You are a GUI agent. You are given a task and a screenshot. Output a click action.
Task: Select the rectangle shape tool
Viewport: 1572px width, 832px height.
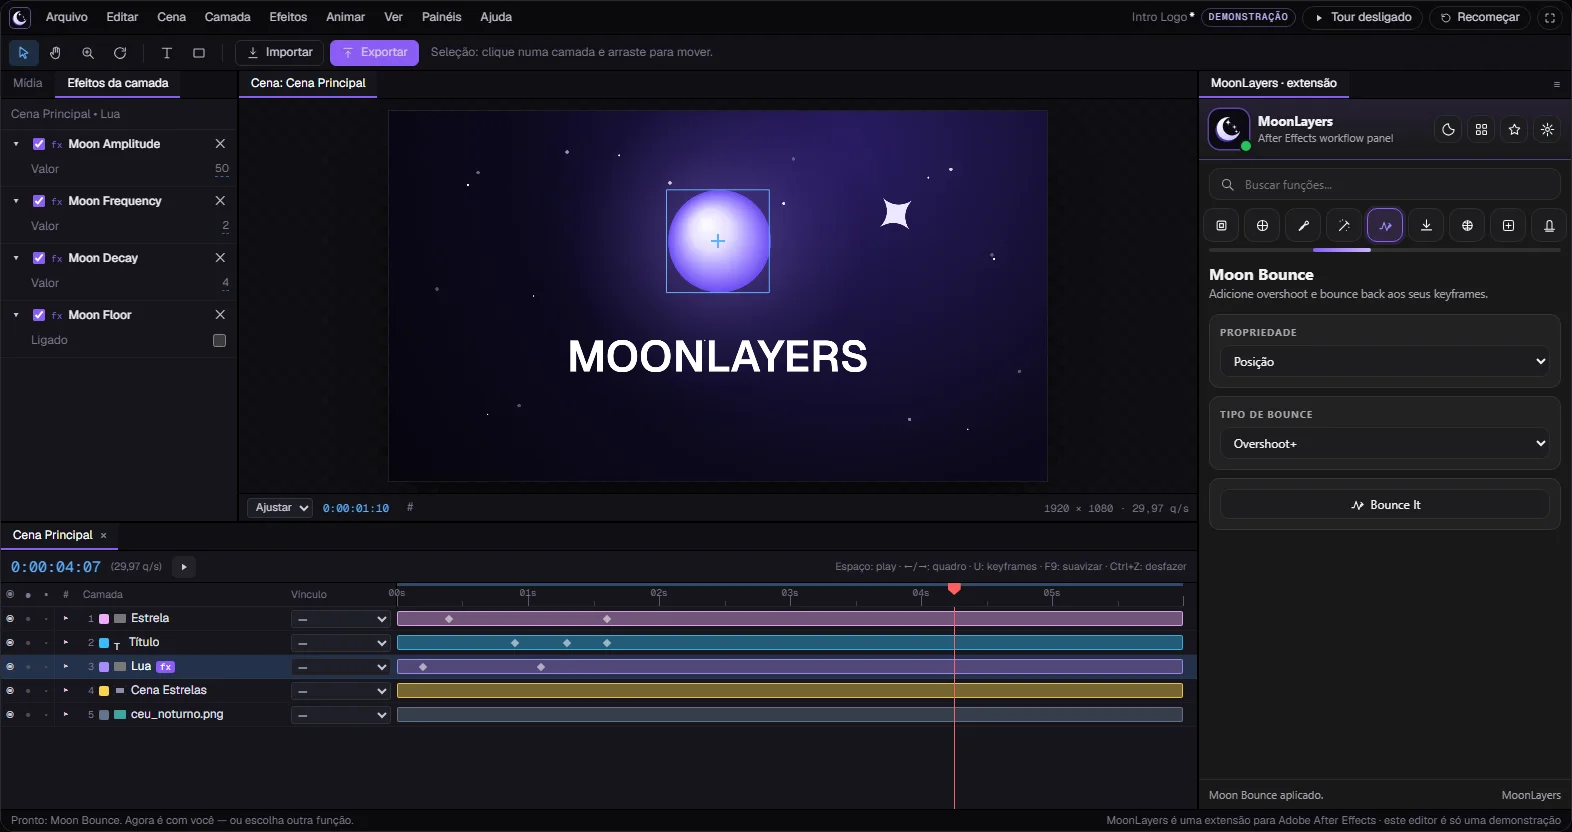tap(199, 53)
